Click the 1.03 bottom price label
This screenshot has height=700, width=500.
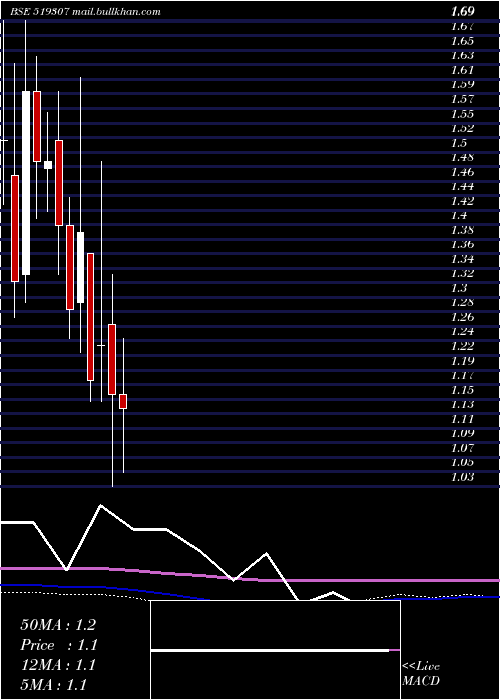click(x=462, y=477)
